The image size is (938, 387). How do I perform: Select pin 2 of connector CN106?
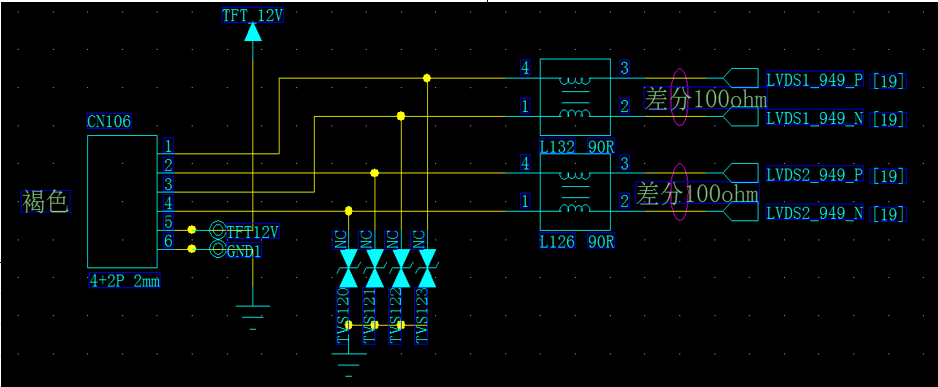169,164
